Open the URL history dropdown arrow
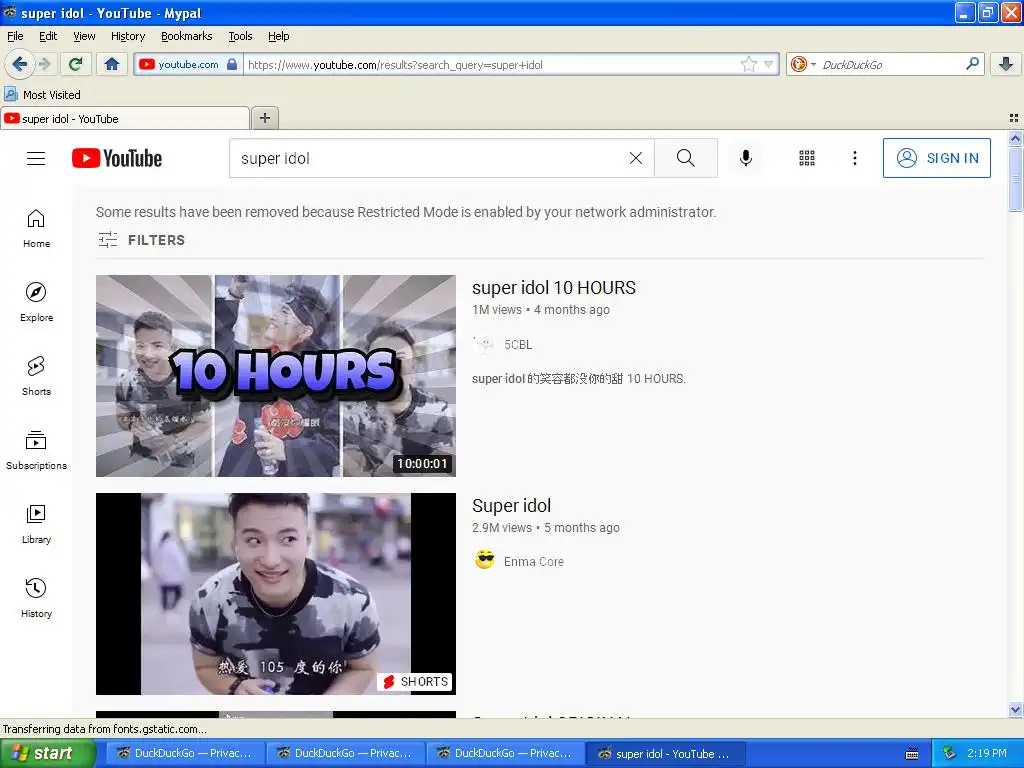 (x=768, y=64)
